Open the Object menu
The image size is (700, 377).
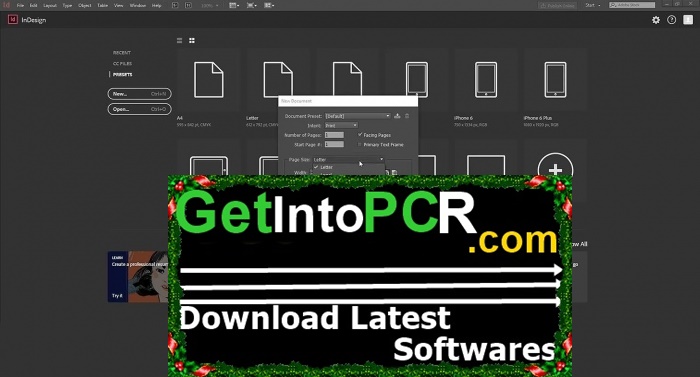pyautogui.click(x=85, y=5)
